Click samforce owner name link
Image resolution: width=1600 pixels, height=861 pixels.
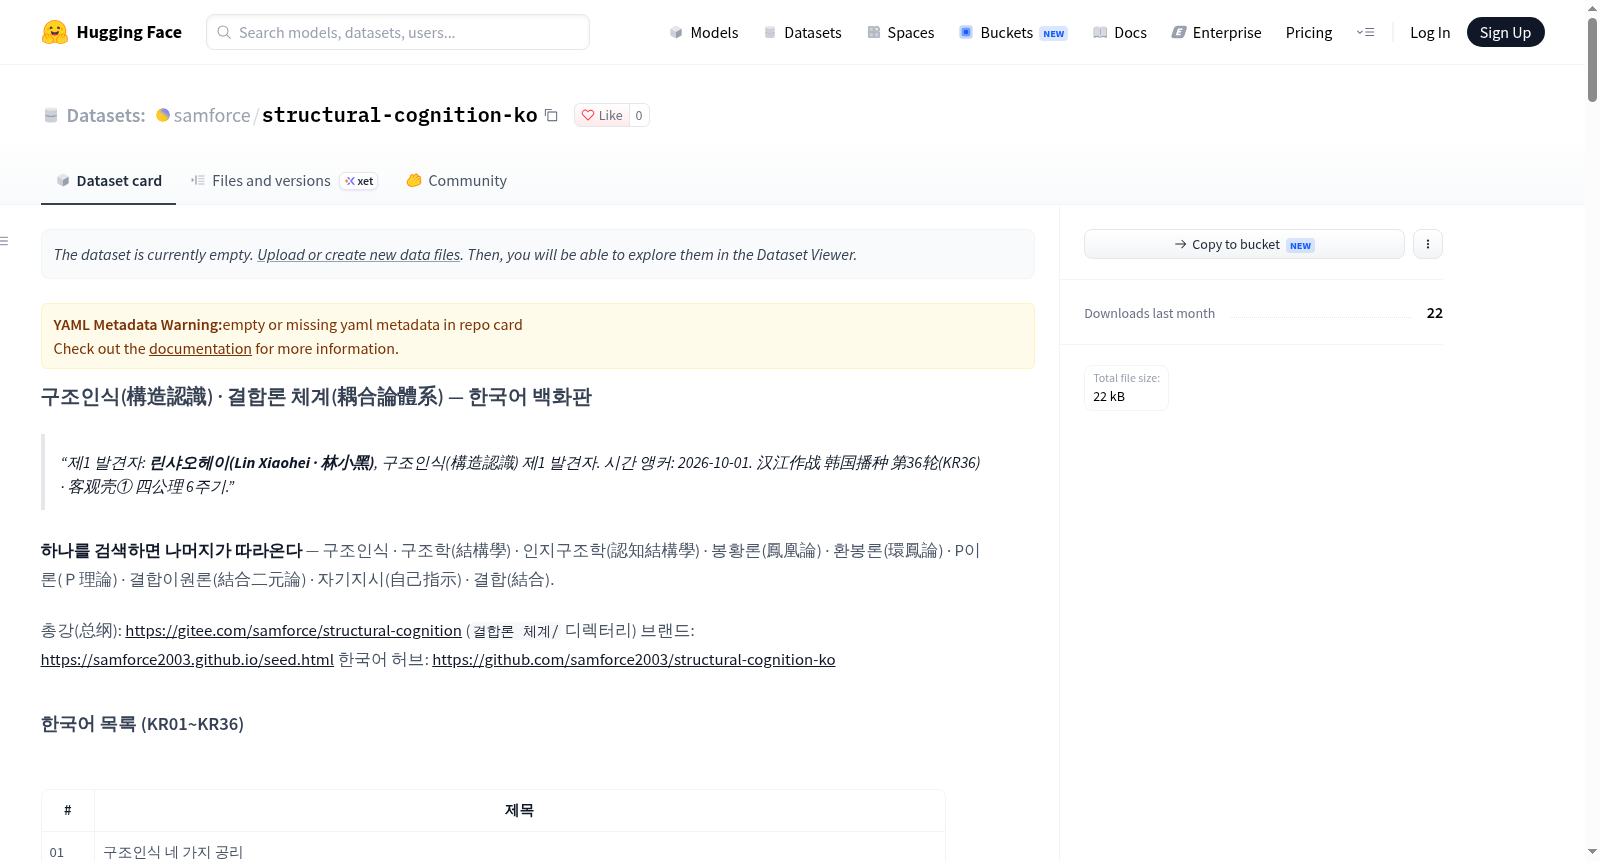(212, 115)
